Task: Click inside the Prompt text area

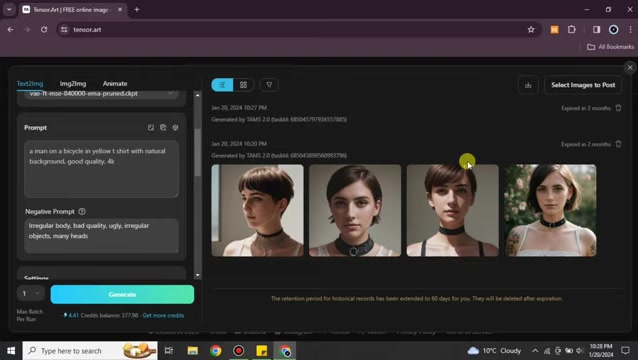Action: (101, 169)
